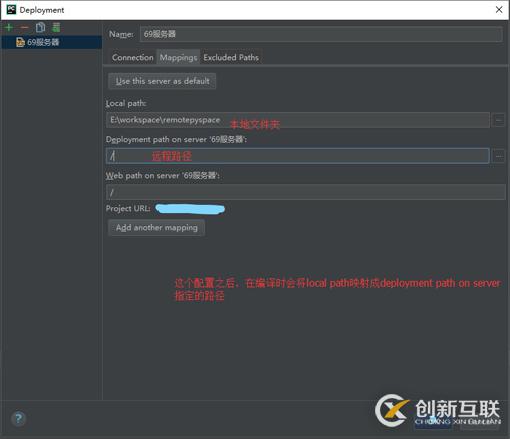
Task: Close the Deployment dialog window
Action: 499,10
